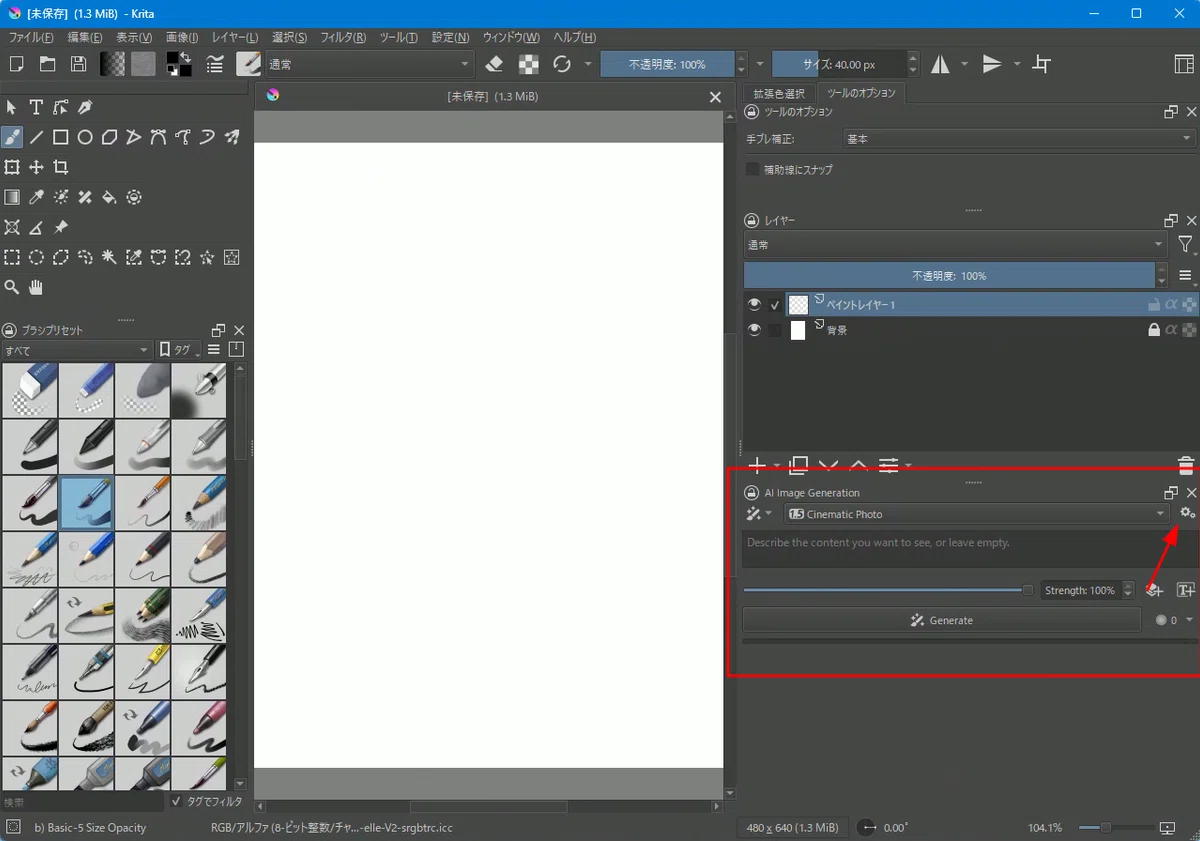Open the layer filter funnel dropdown
Screen dimensions: 1200x841
coord(1186,244)
